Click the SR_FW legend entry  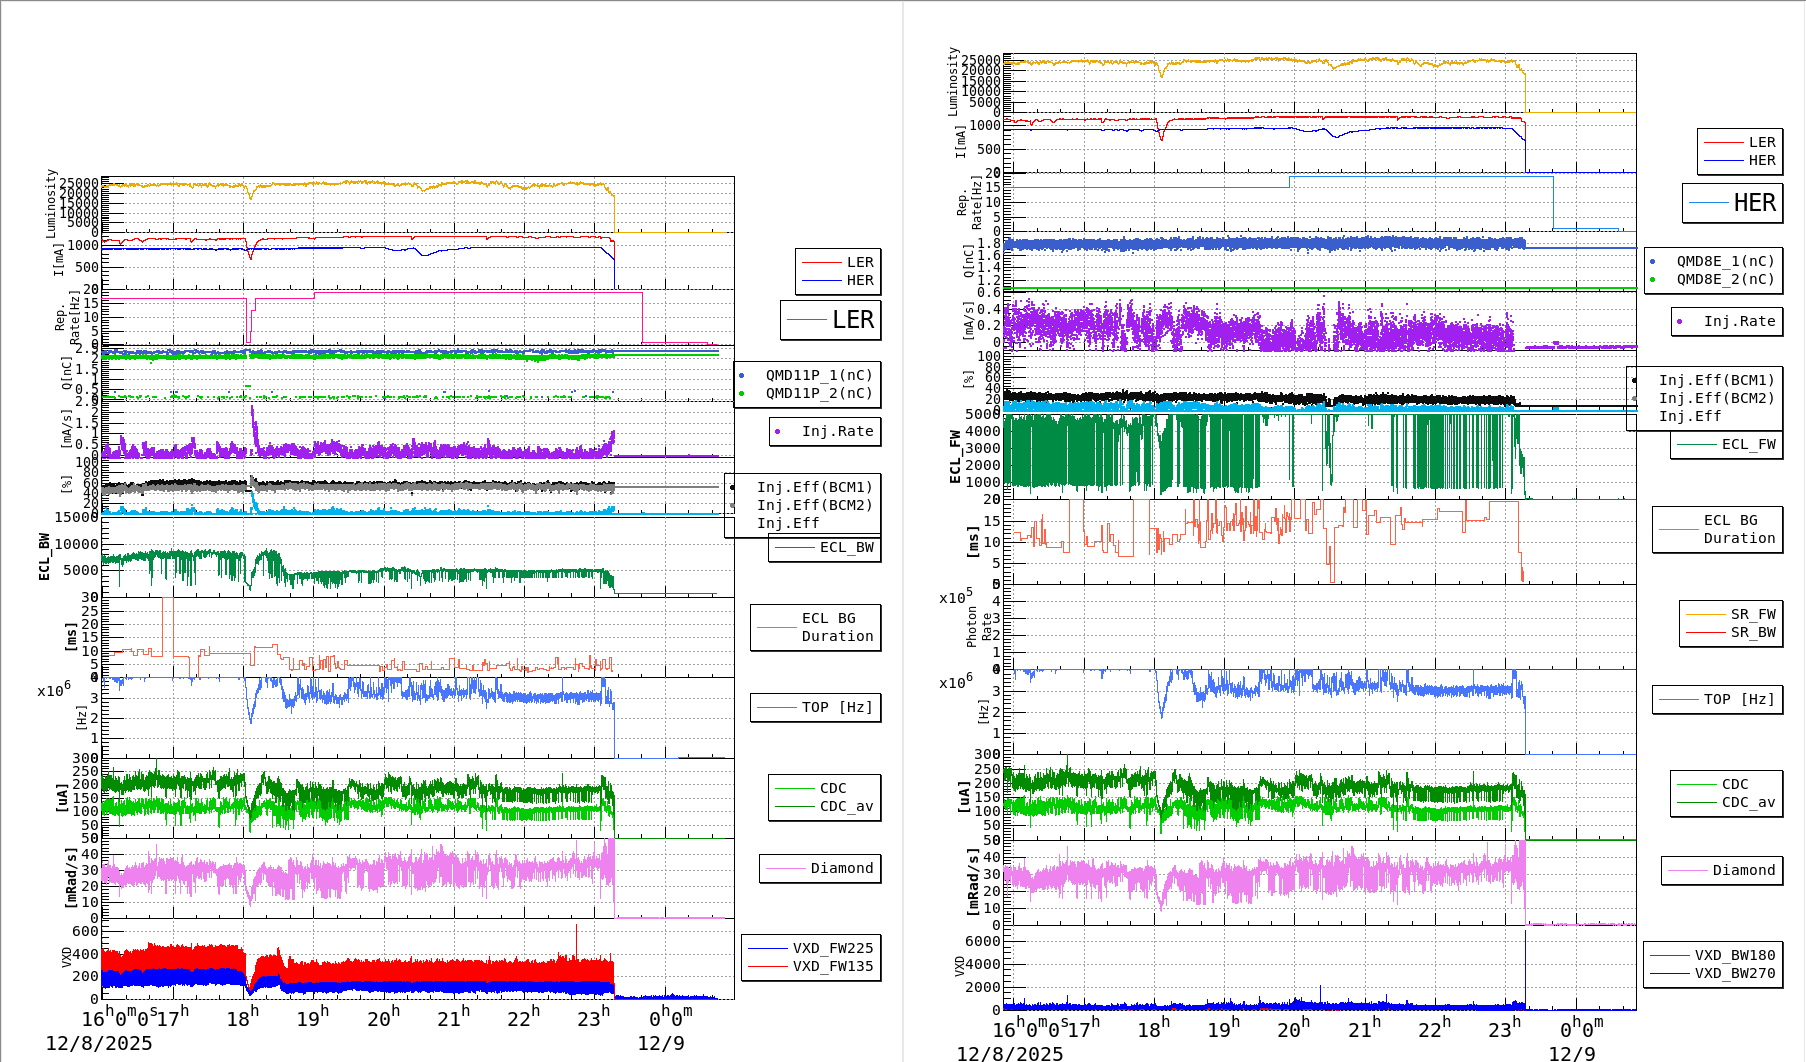tap(1752, 614)
